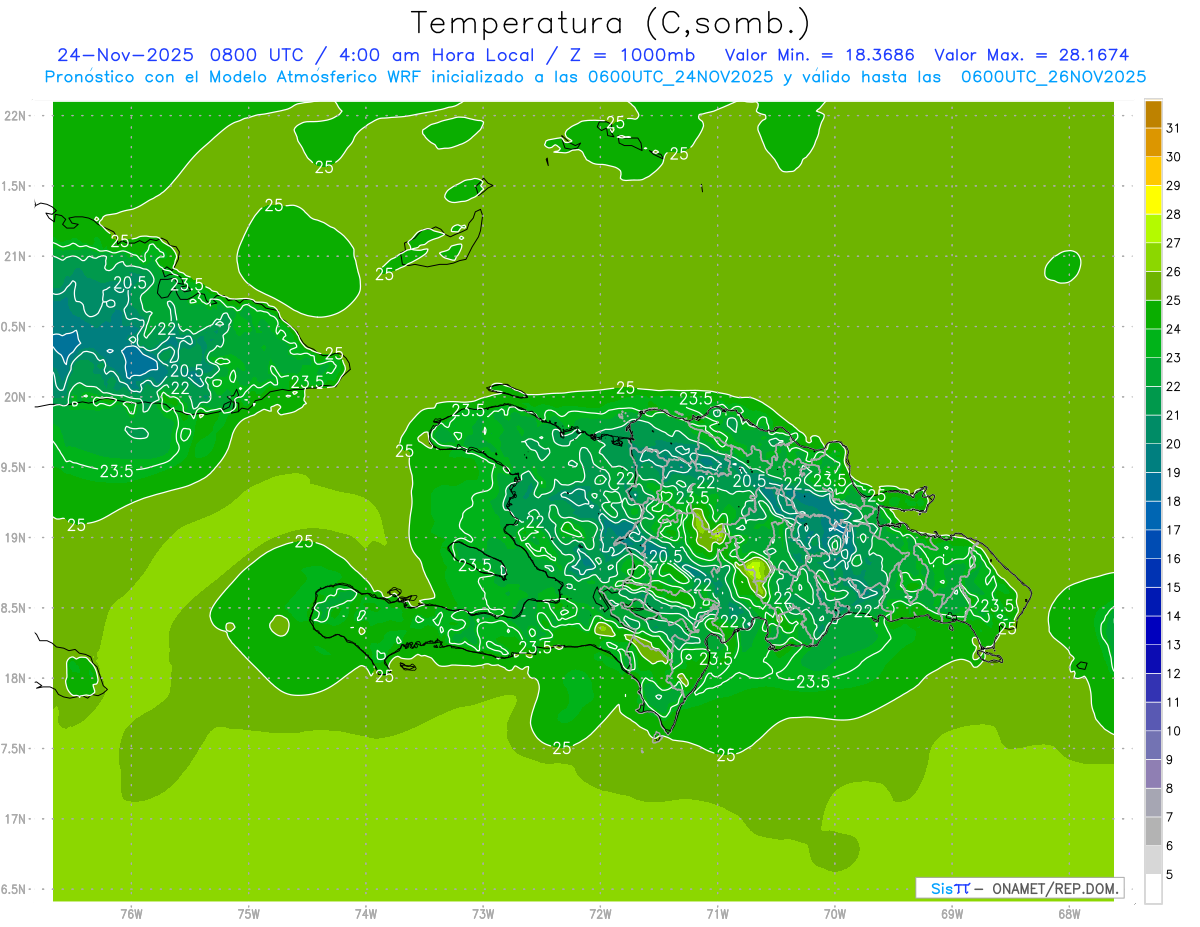Image resolution: width=1200 pixels, height=927 pixels.
Task: Click the "76W" longitude axis label
Action: click(x=131, y=913)
